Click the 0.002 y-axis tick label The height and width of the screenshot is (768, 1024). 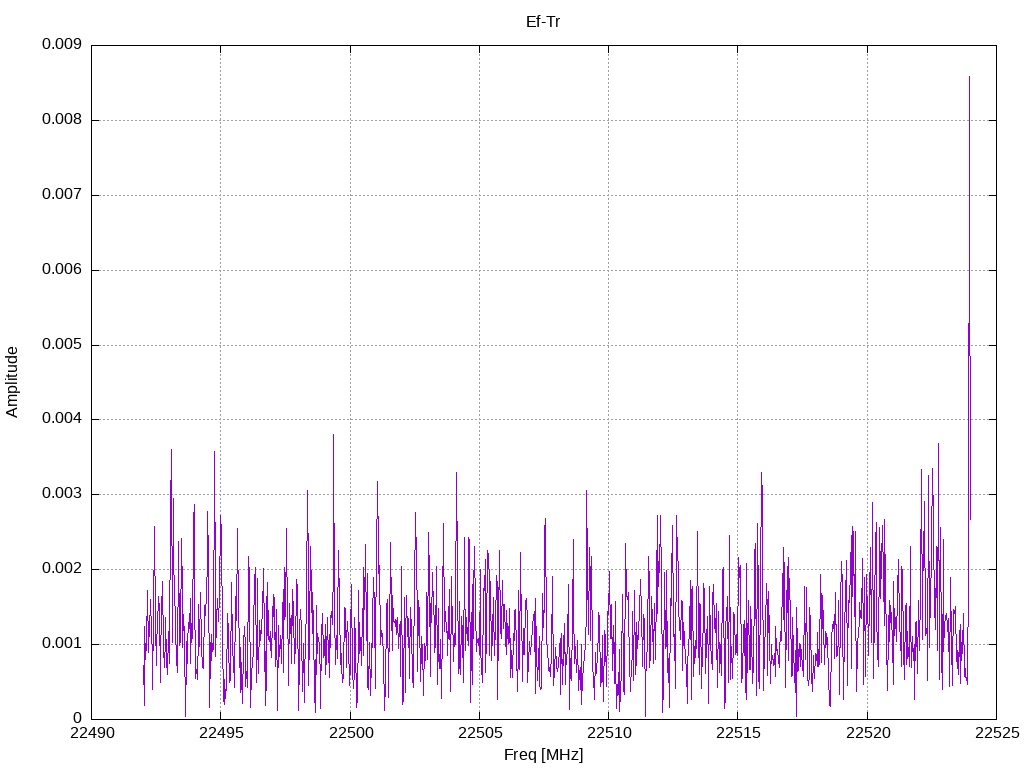61,569
